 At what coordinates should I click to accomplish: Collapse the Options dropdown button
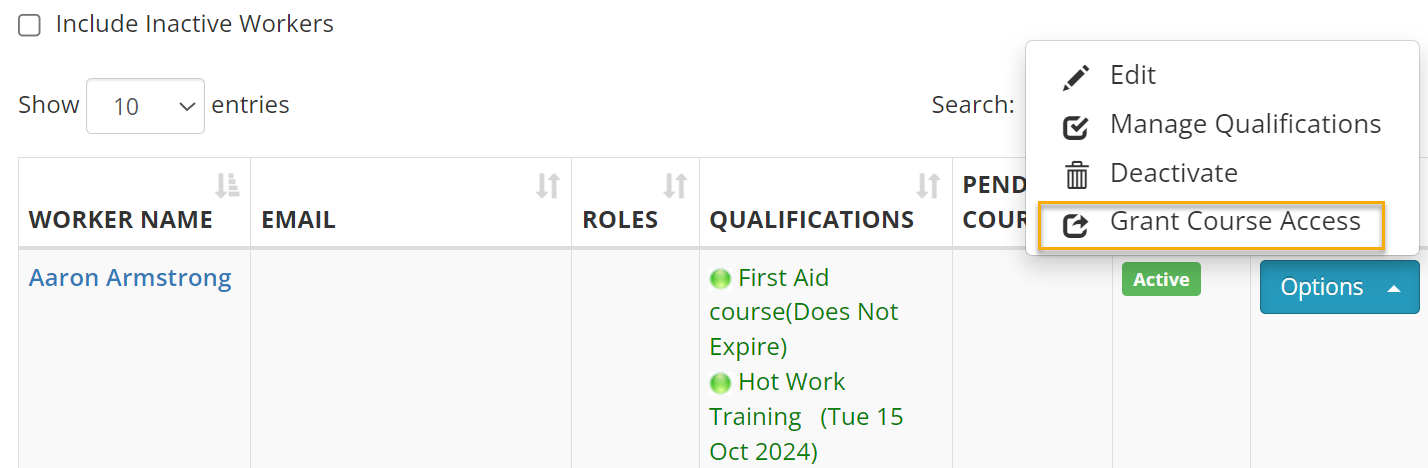[1338, 287]
